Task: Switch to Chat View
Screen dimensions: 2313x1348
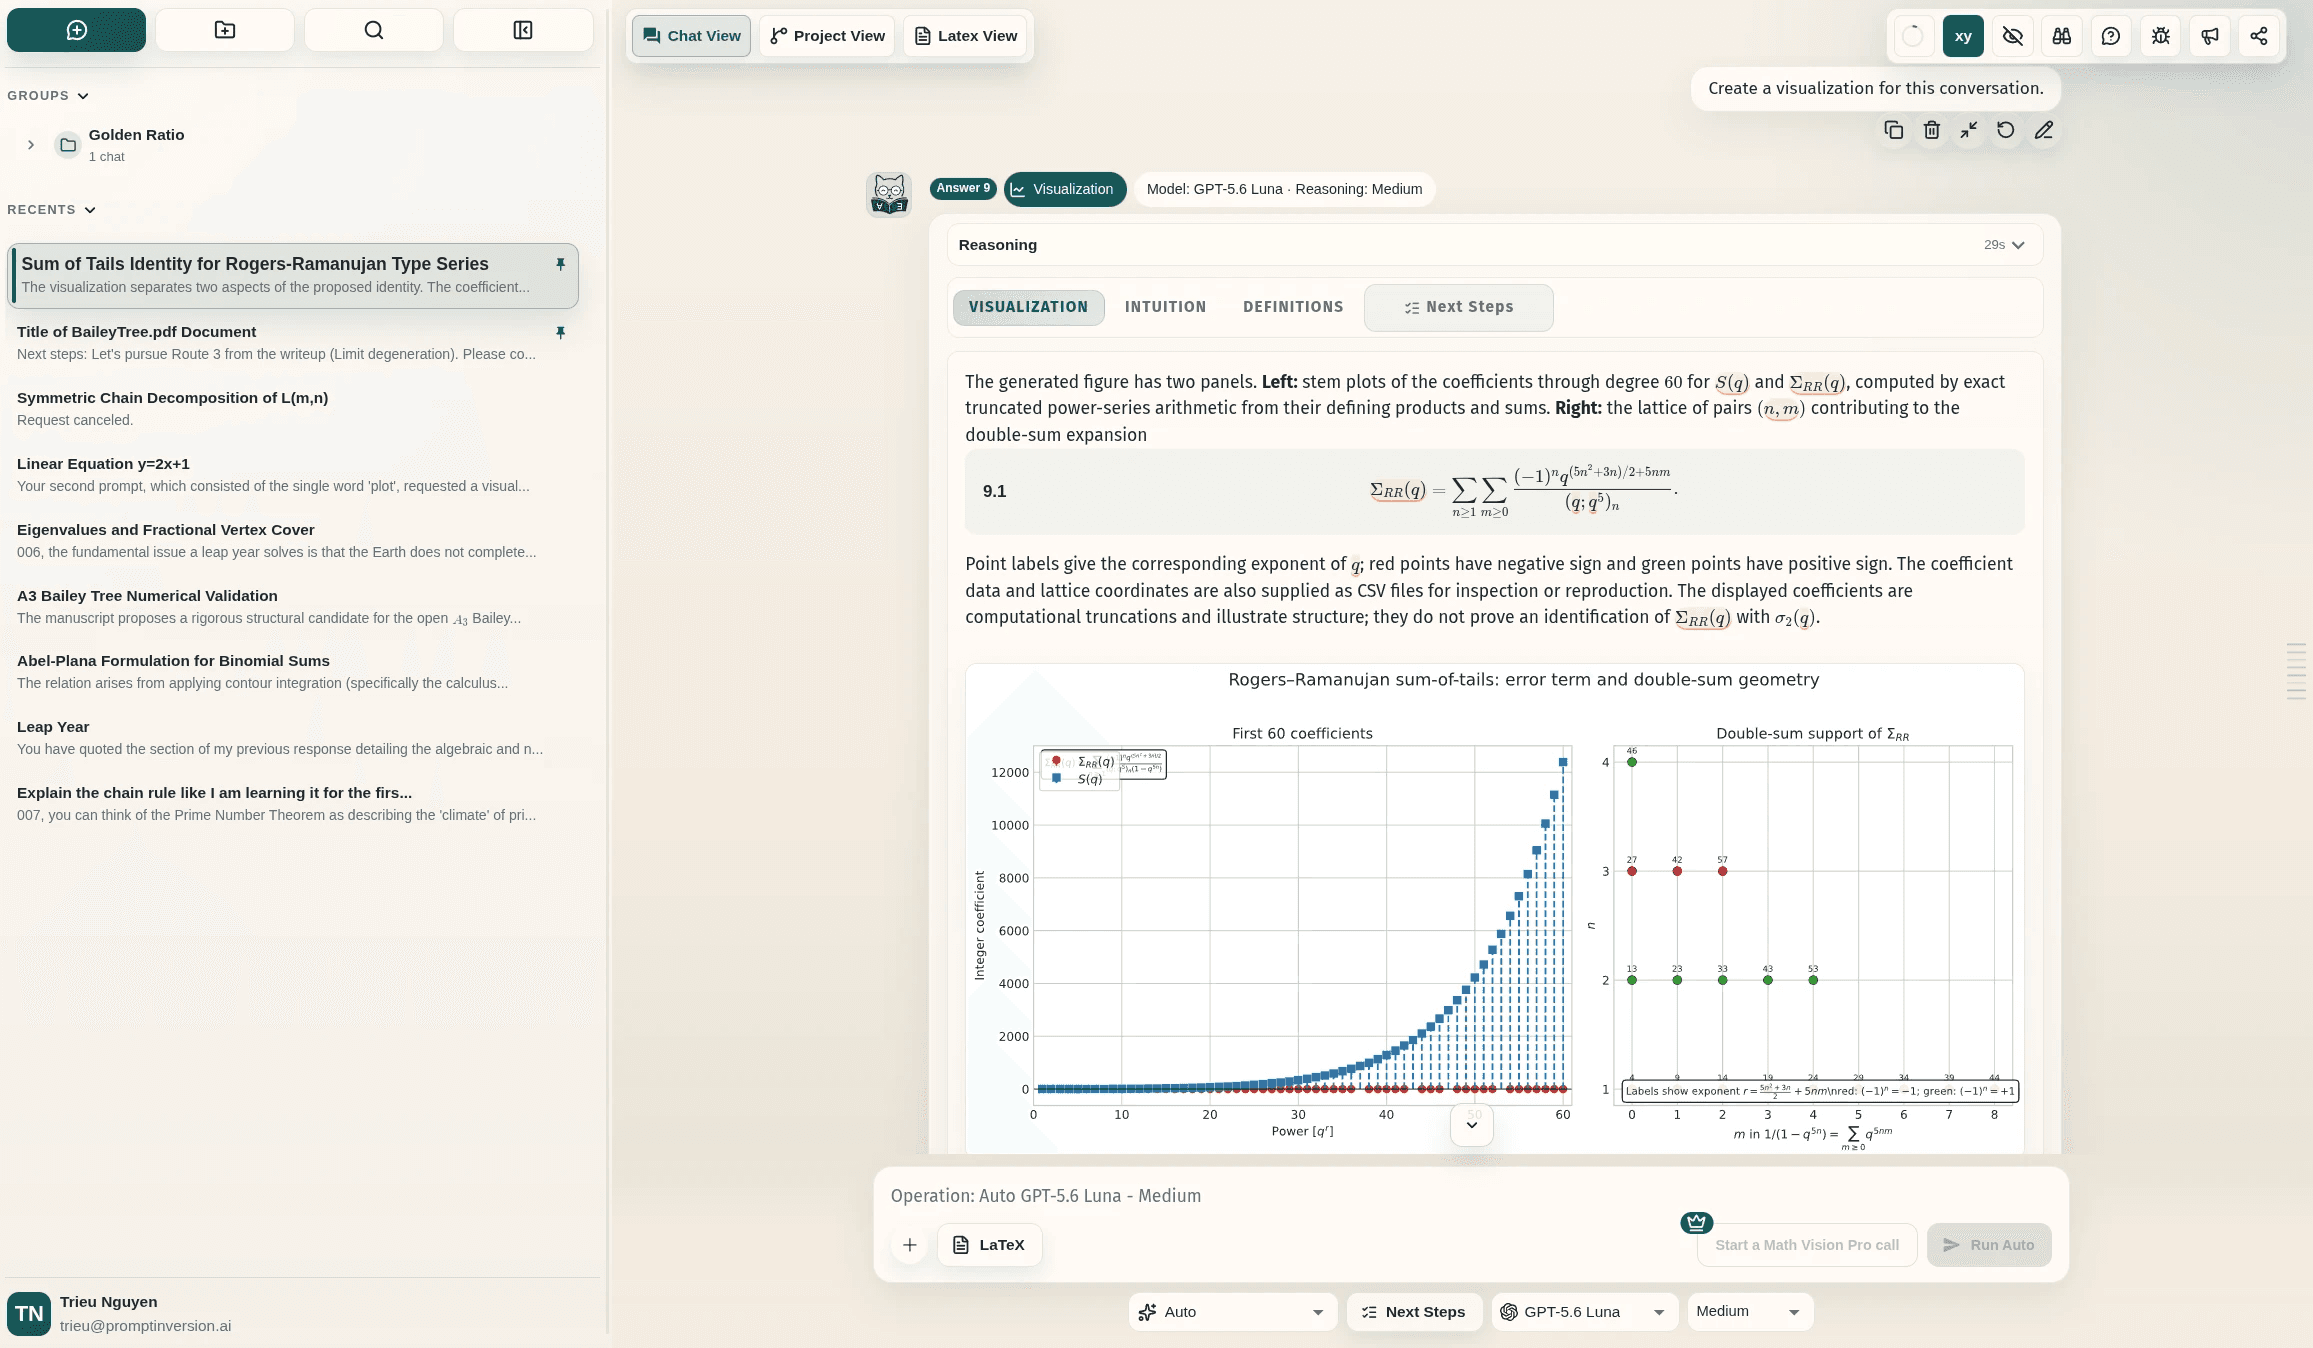Action: (691, 36)
